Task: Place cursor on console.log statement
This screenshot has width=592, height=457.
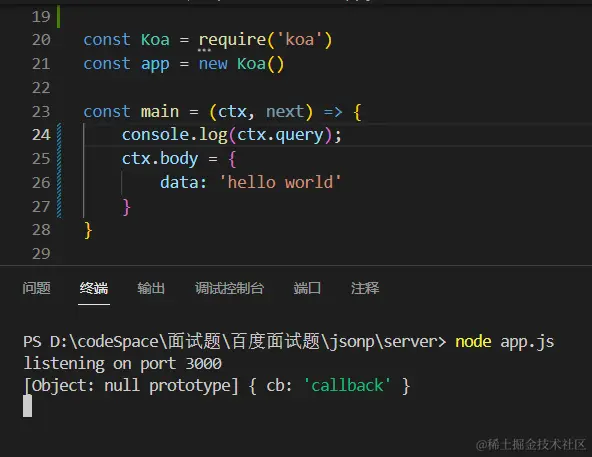Action: [x=231, y=135]
